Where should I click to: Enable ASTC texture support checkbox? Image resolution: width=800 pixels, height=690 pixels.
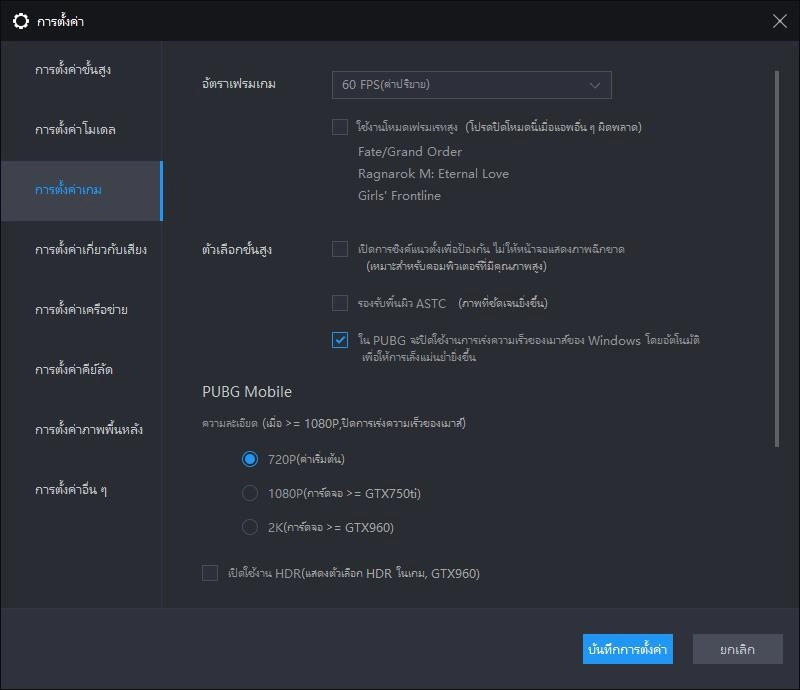pyautogui.click(x=340, y=302)
